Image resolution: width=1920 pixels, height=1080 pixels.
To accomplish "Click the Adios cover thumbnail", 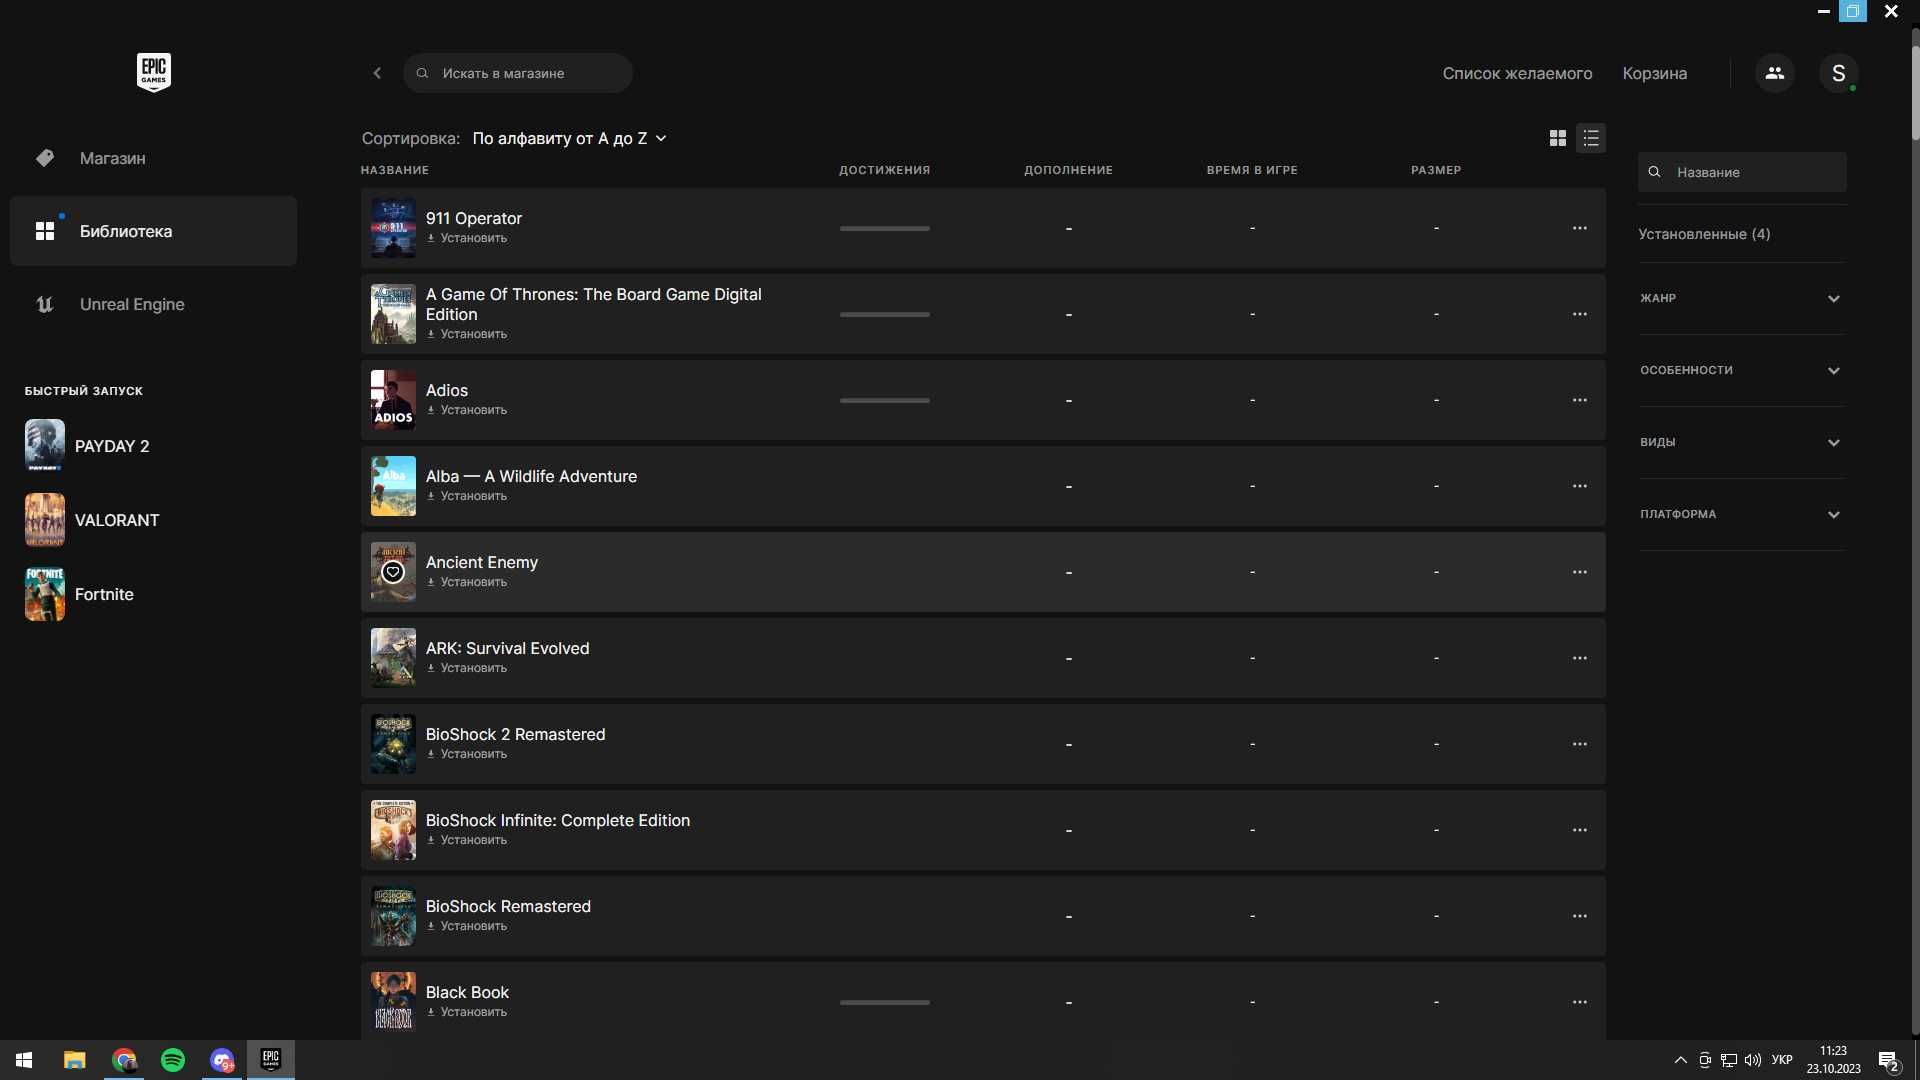I will pyautogui.click(x=393, y=400).
